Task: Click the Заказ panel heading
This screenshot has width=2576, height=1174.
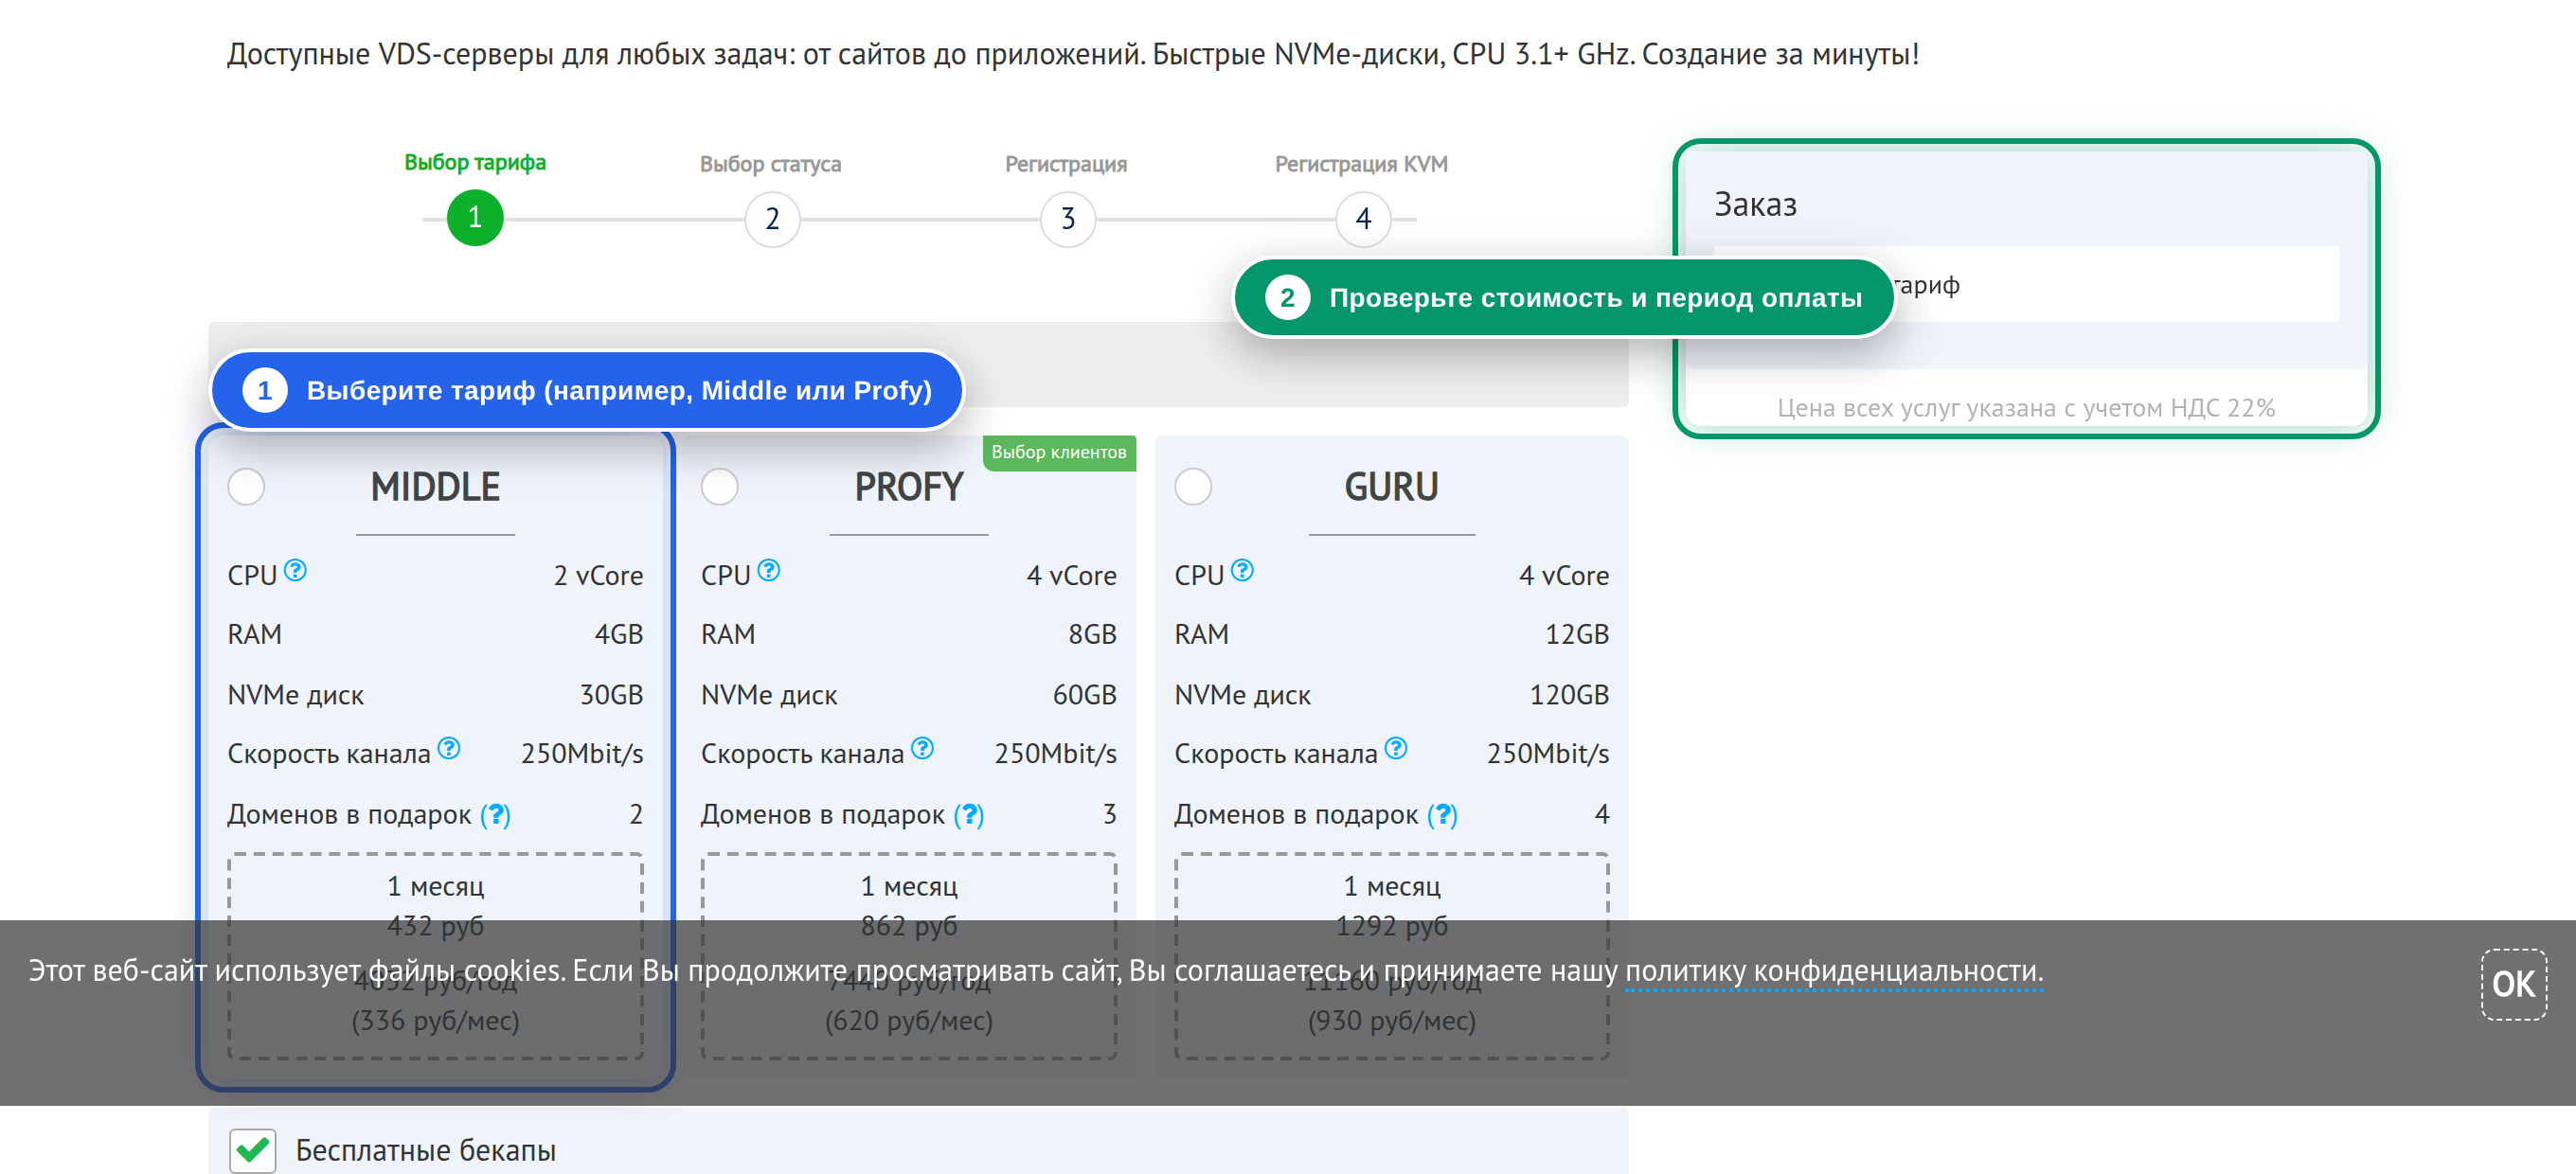Action: pyautogui.click(x=1755, y=205)
